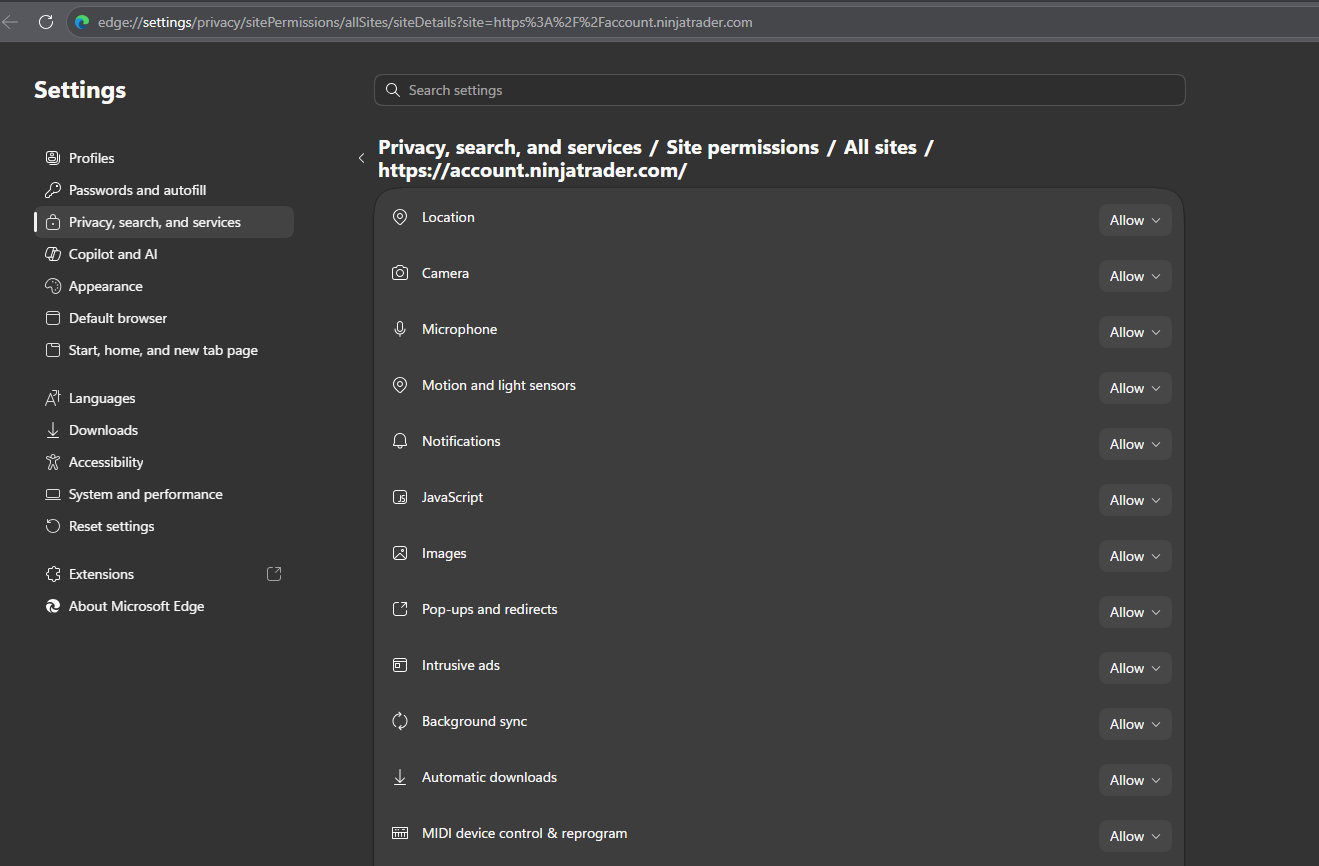This screenshot has height=866, width=1319.
Task: Click the JavaScript icon
Action: 400,497
